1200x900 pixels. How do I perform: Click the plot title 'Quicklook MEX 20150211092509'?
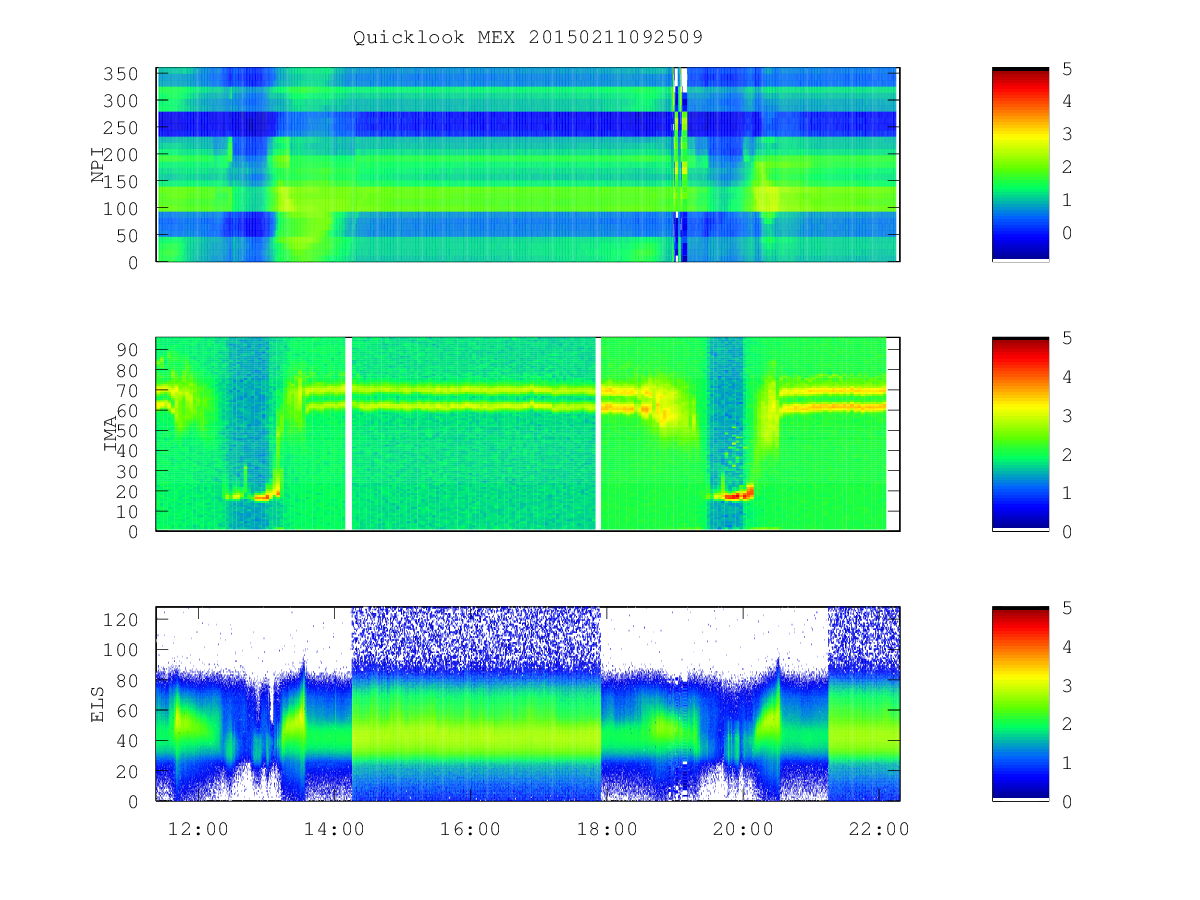pos(528,37)
